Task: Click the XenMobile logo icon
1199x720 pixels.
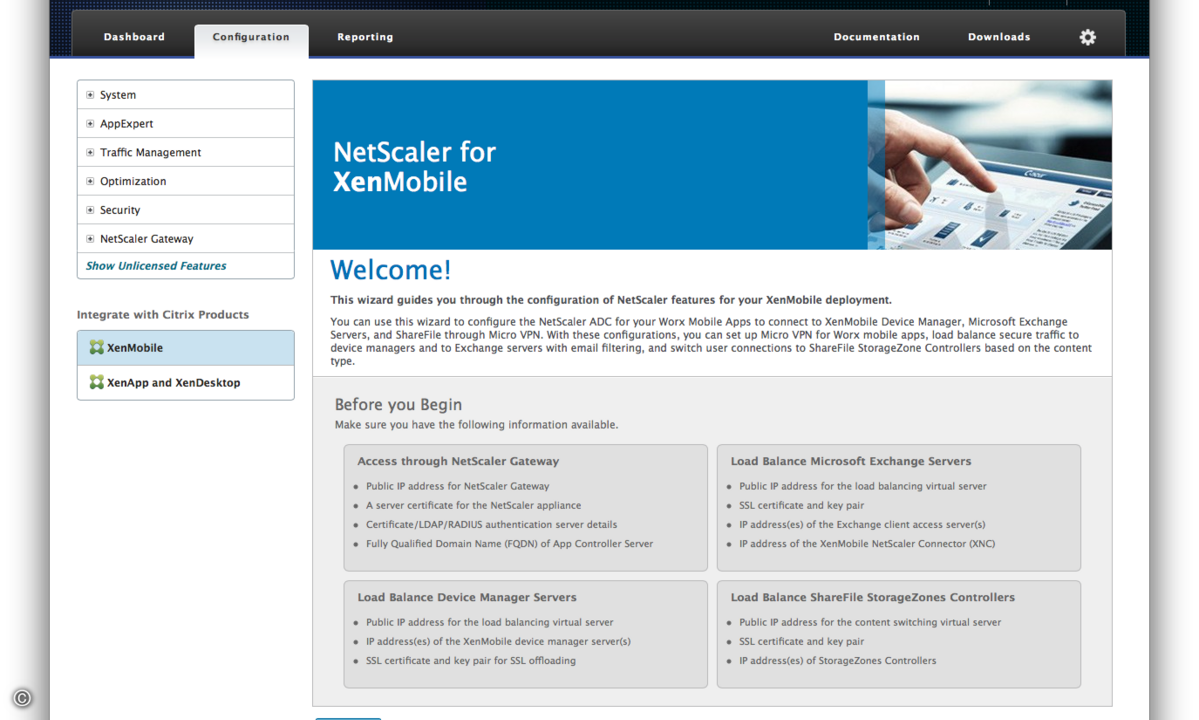Action: pos(96,347)
